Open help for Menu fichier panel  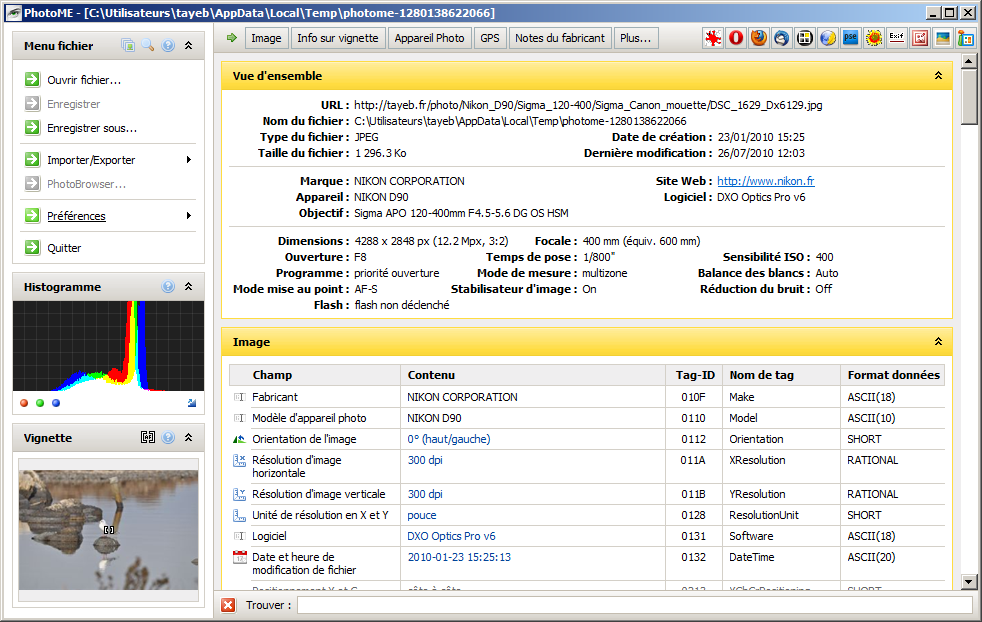[168, 46]
